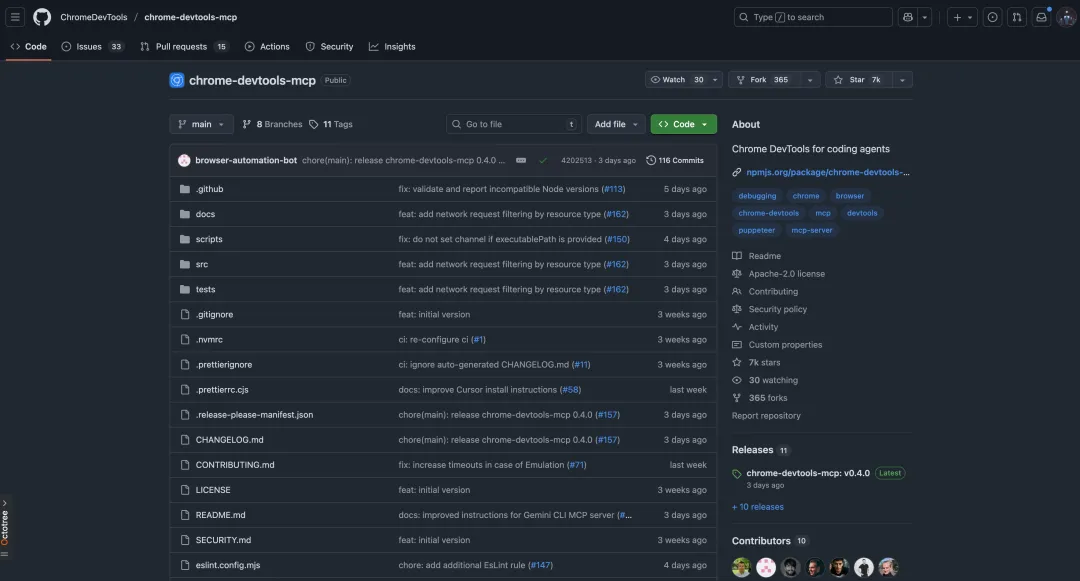1080x581 pixels.
Task: Select the 'debugging' topic tag
Action: [757, 196]
